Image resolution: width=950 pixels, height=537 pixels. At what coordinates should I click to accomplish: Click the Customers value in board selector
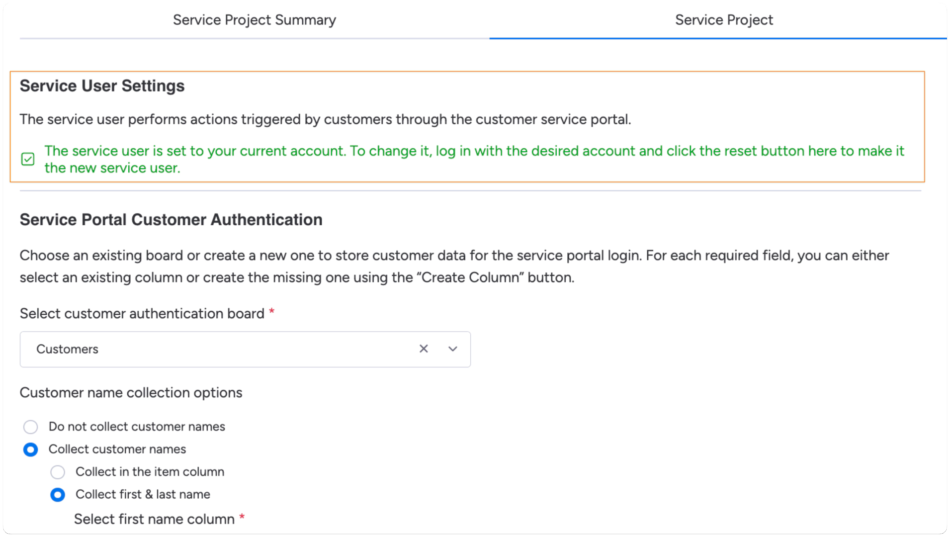tap(68, 349)
